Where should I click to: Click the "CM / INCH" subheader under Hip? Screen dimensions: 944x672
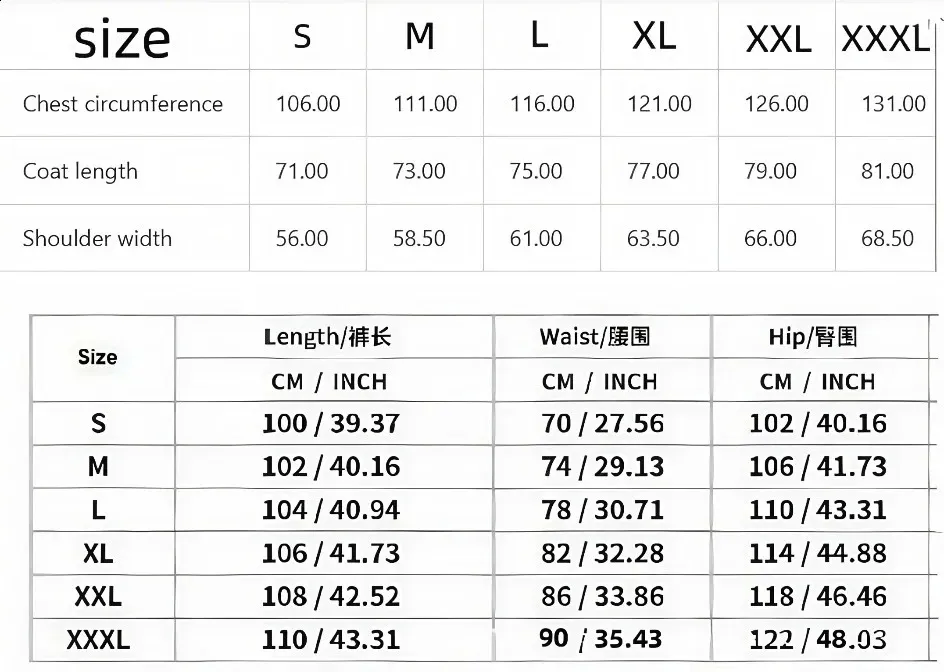[x=817, y=382]
